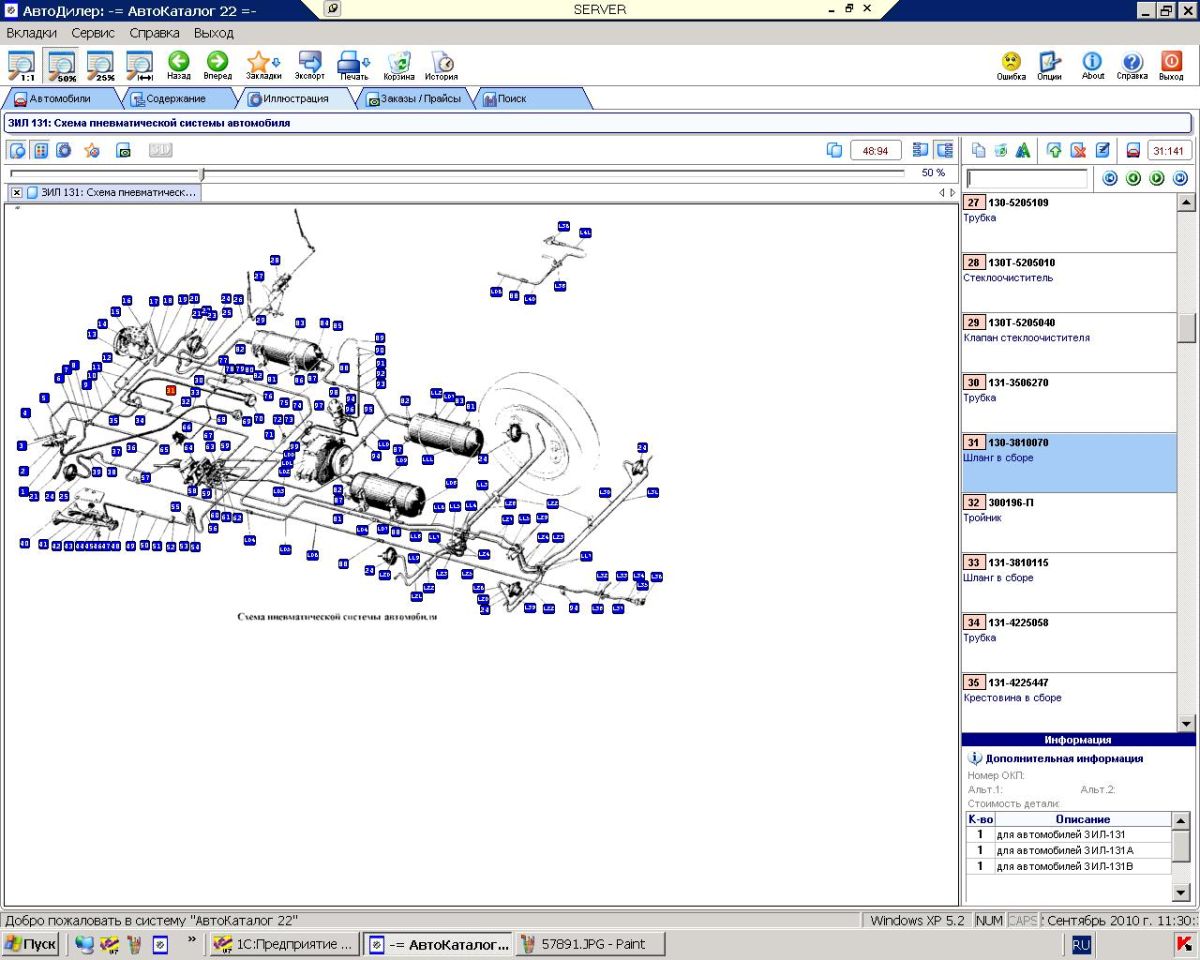Screen dimensions: 1200x960
Task: Toggle the 50% zoom button
Action: pyautogui.click(x=62, y=65)
